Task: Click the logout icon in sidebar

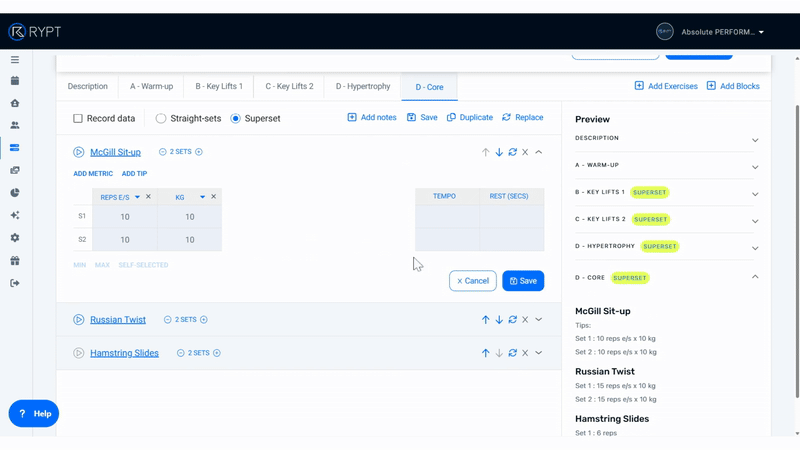Action: 15,283
